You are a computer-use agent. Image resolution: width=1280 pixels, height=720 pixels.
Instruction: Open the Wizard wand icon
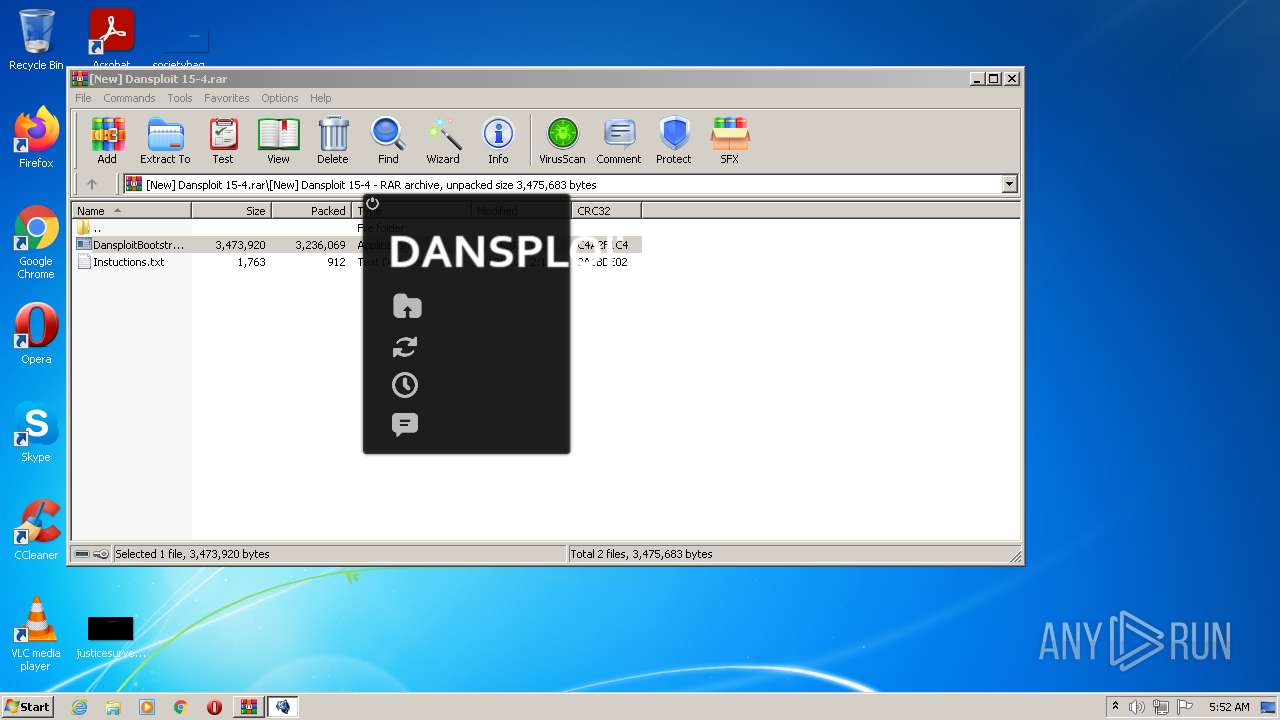[x=443, y=140]
